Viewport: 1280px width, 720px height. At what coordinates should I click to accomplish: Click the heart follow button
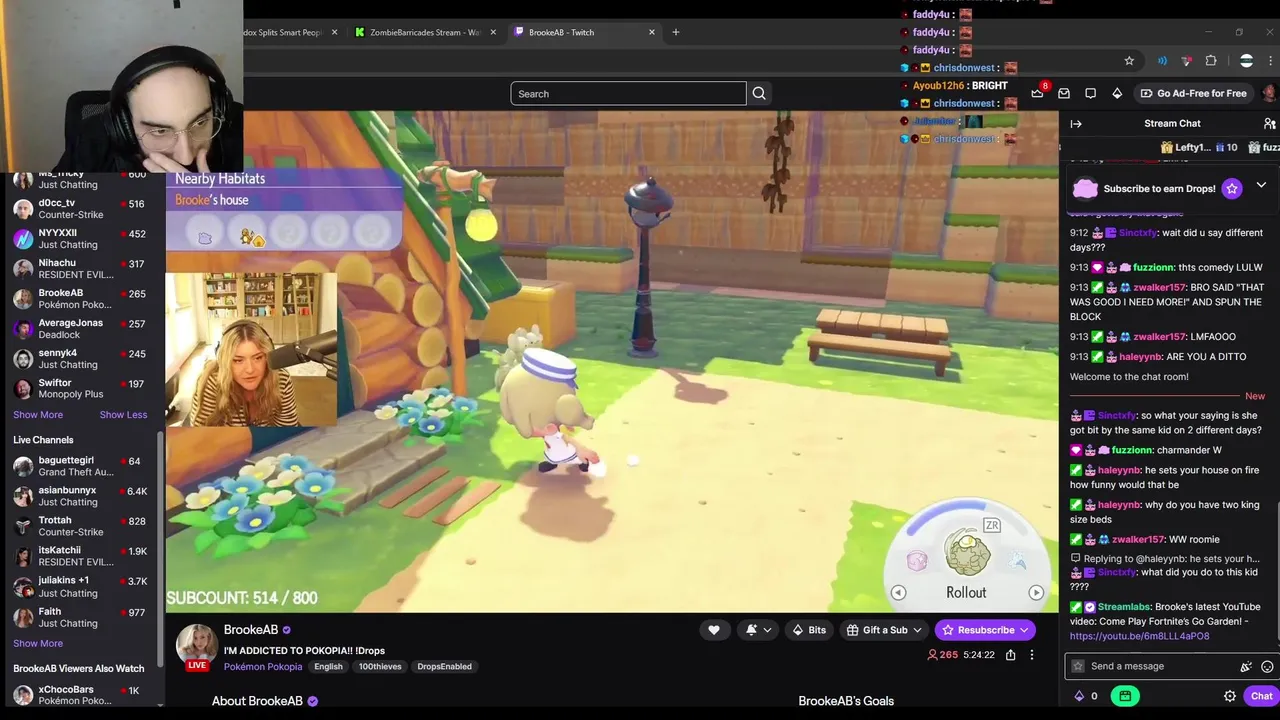point(714,630)
